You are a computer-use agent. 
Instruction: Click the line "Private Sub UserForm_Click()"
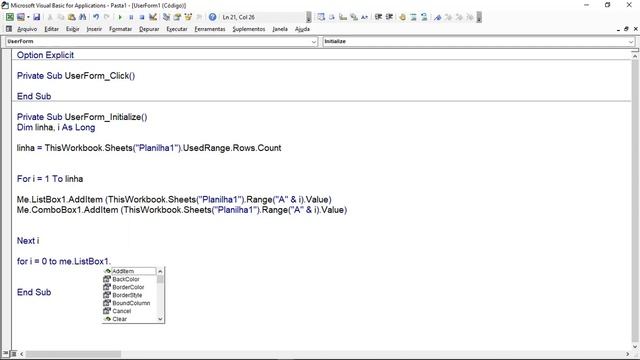click(x=76, y=76)
